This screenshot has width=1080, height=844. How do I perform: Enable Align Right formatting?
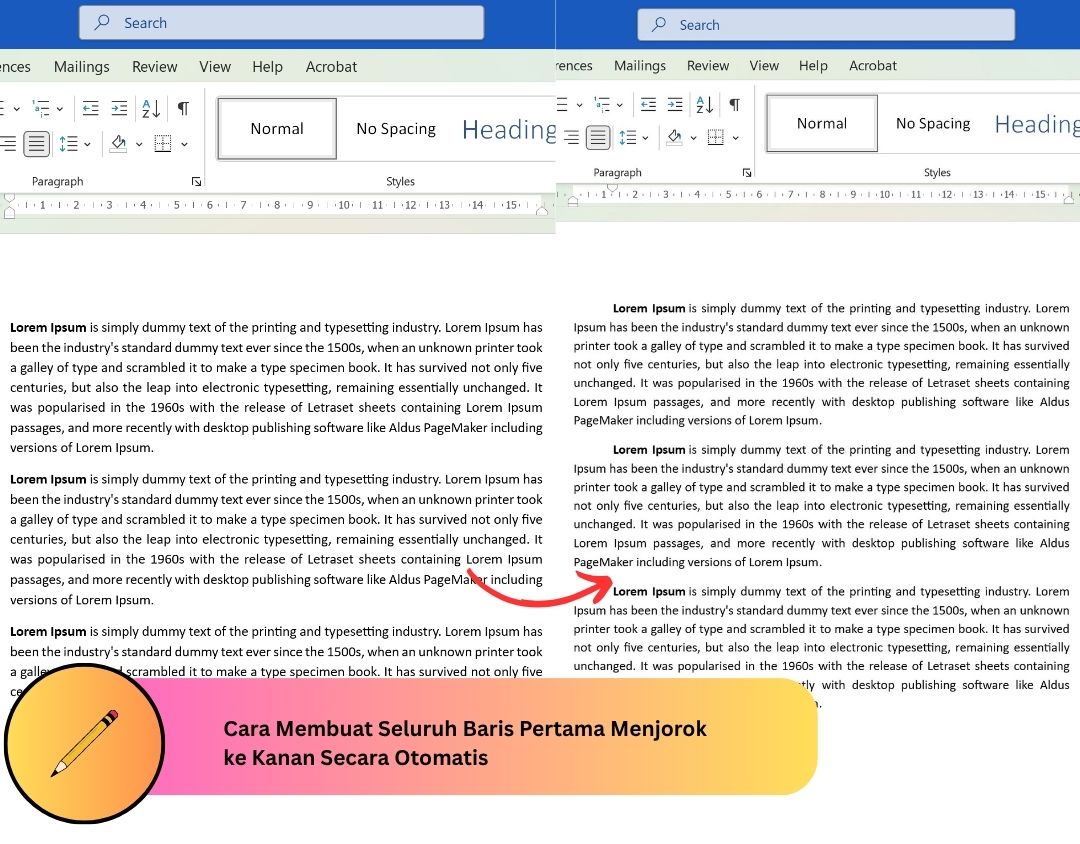coord(6,143)
